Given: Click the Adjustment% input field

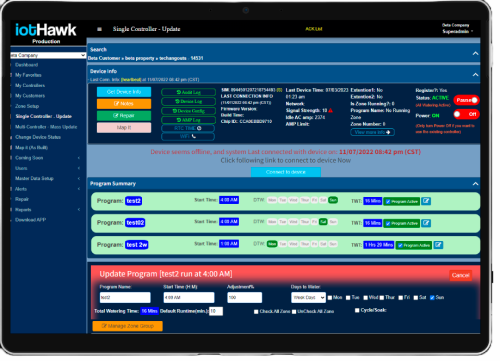Looking at the screenshot, I should coord(244,297).
